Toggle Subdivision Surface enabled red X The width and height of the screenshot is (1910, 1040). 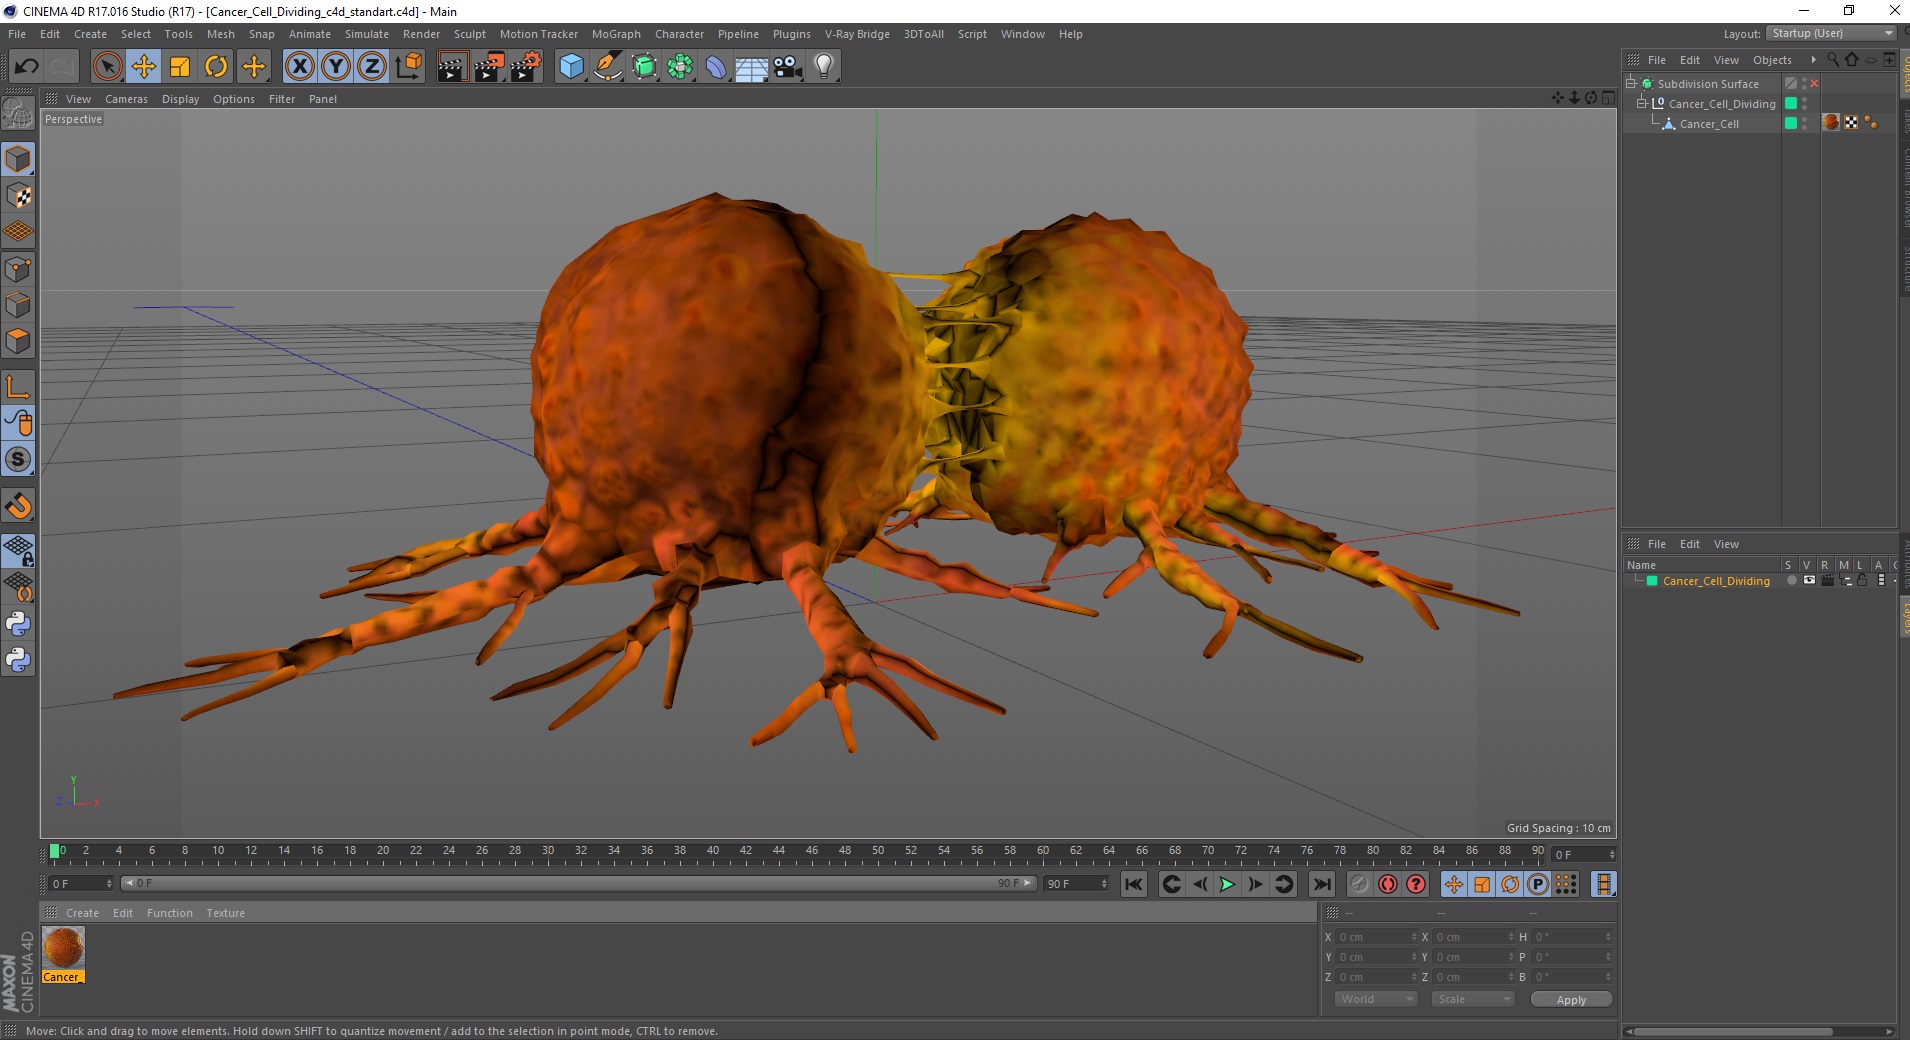click(1814, 84)
